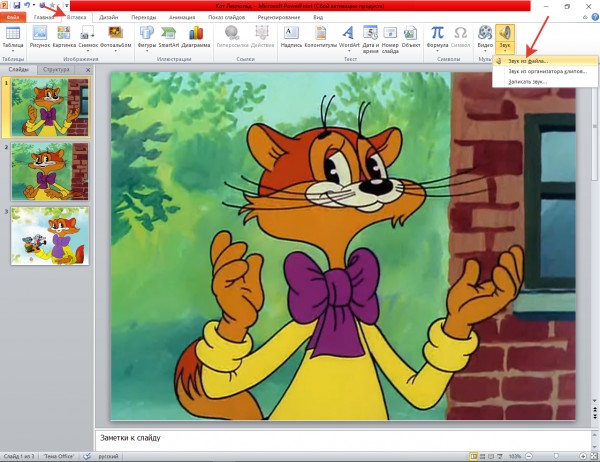
Task: Insert a SmartArt graphic
Action: coord(168,37)
